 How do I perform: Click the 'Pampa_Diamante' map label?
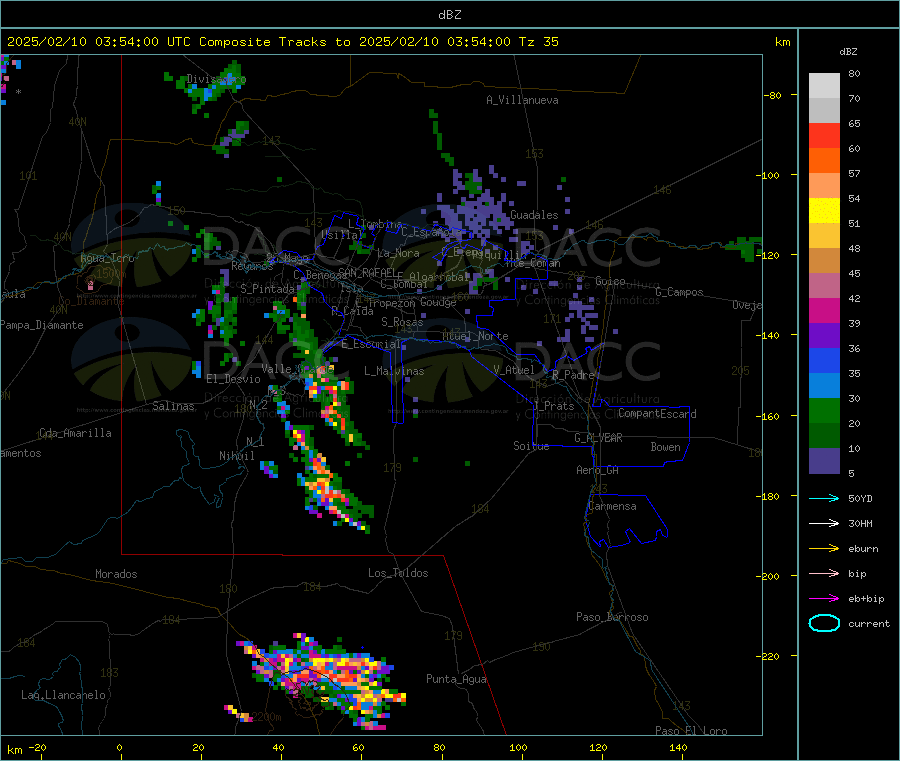(x=42, y=325)
